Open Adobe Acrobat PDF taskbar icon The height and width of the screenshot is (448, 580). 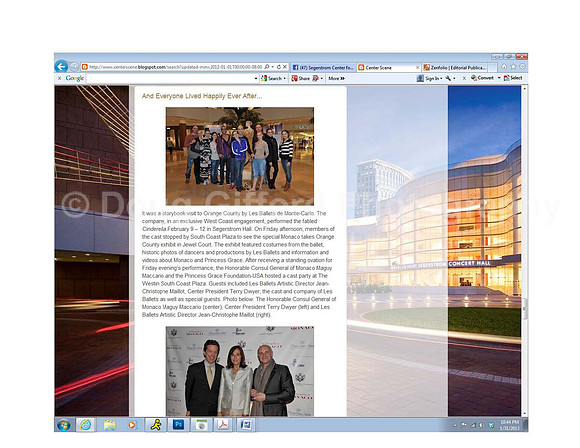tap(223, 425)
